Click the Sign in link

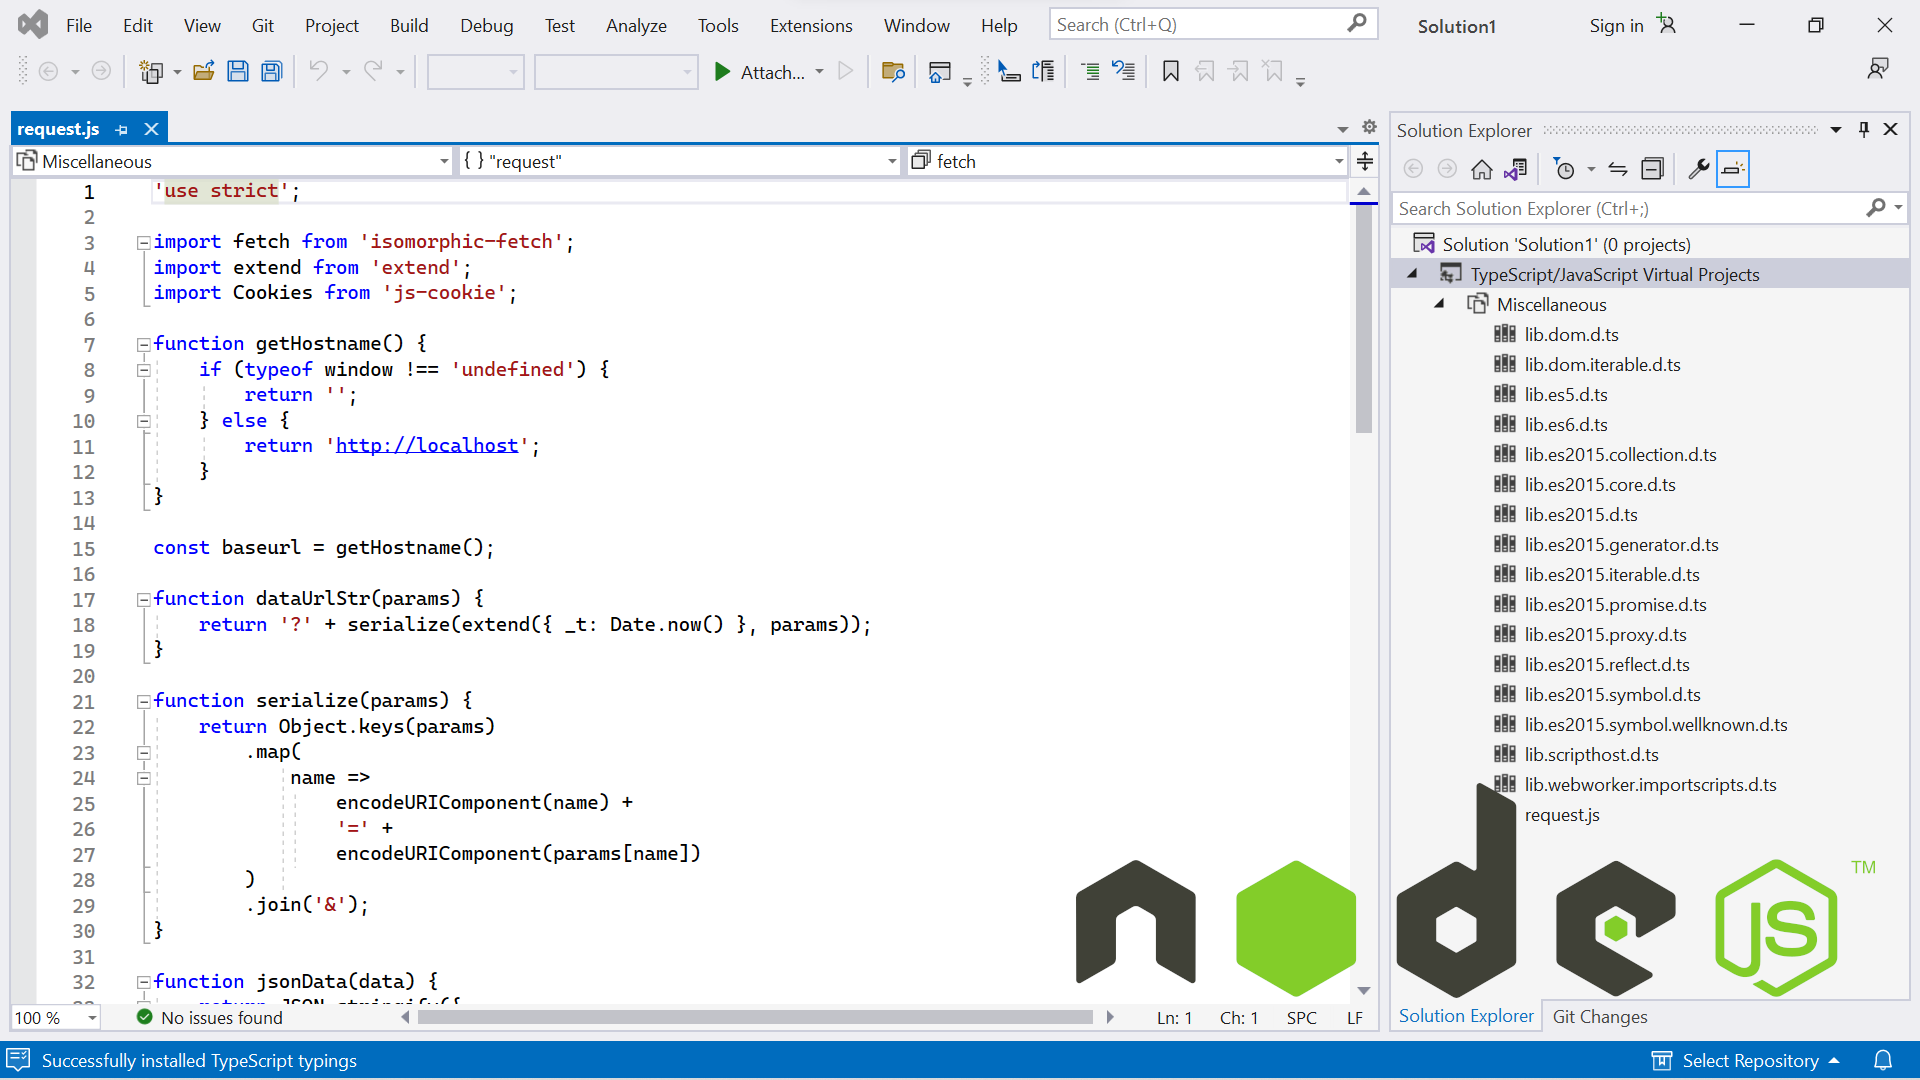tap(1616, 25)
